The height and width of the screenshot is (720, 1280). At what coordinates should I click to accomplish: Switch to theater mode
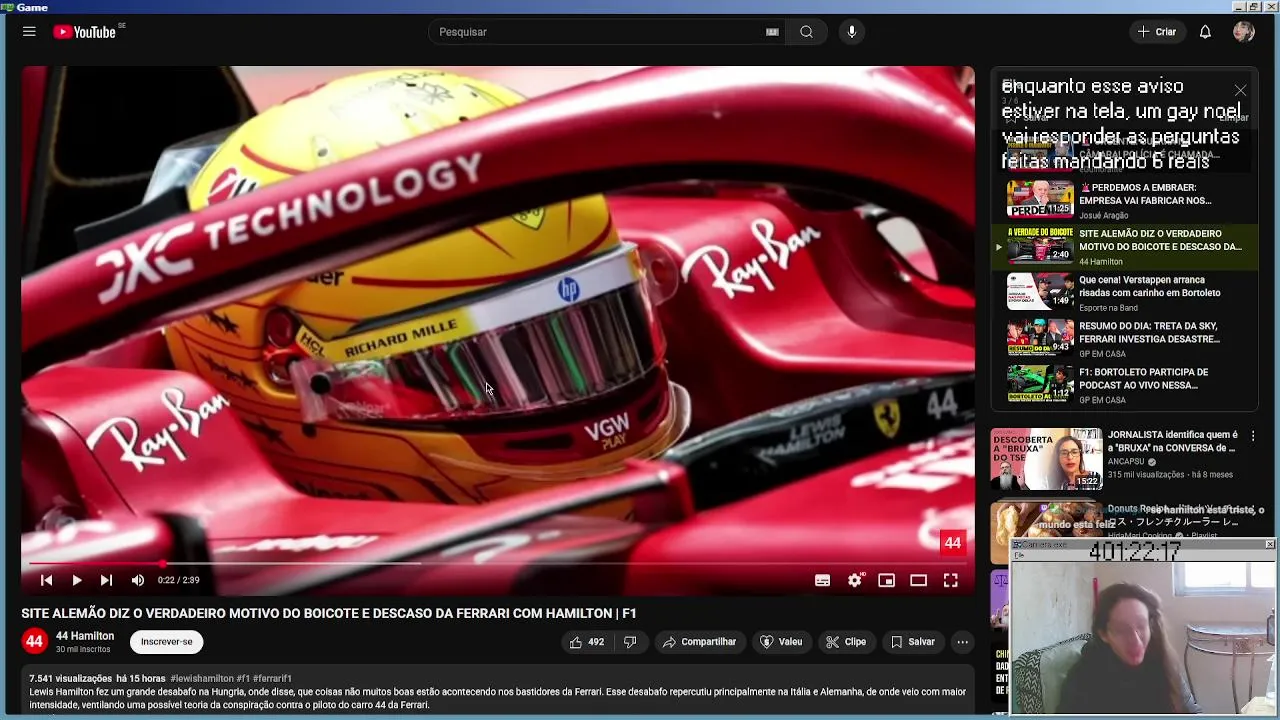pyautogui.click(x=918, y=580)
